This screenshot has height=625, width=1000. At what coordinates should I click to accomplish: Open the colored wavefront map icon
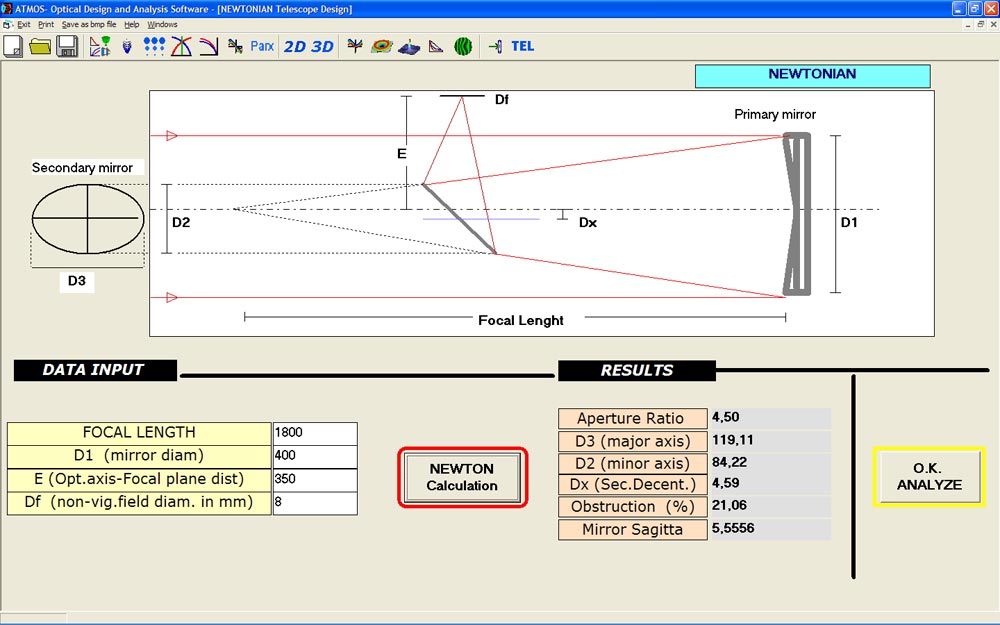point(381,46)
